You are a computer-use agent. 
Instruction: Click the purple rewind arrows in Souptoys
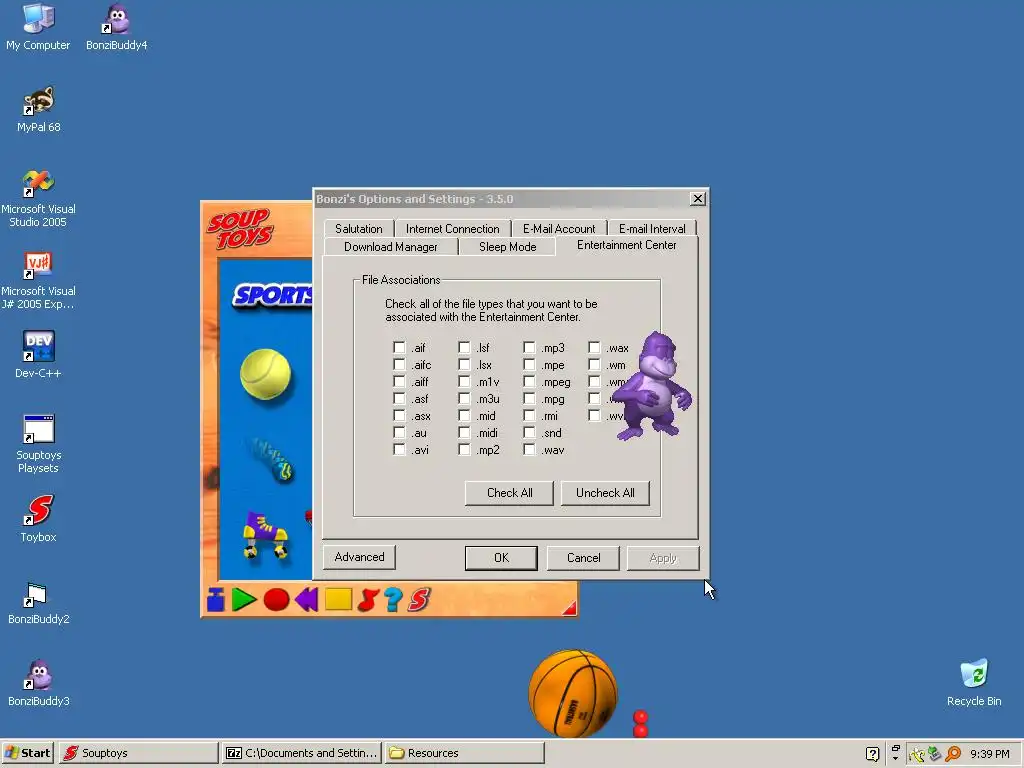click(306, 600)
